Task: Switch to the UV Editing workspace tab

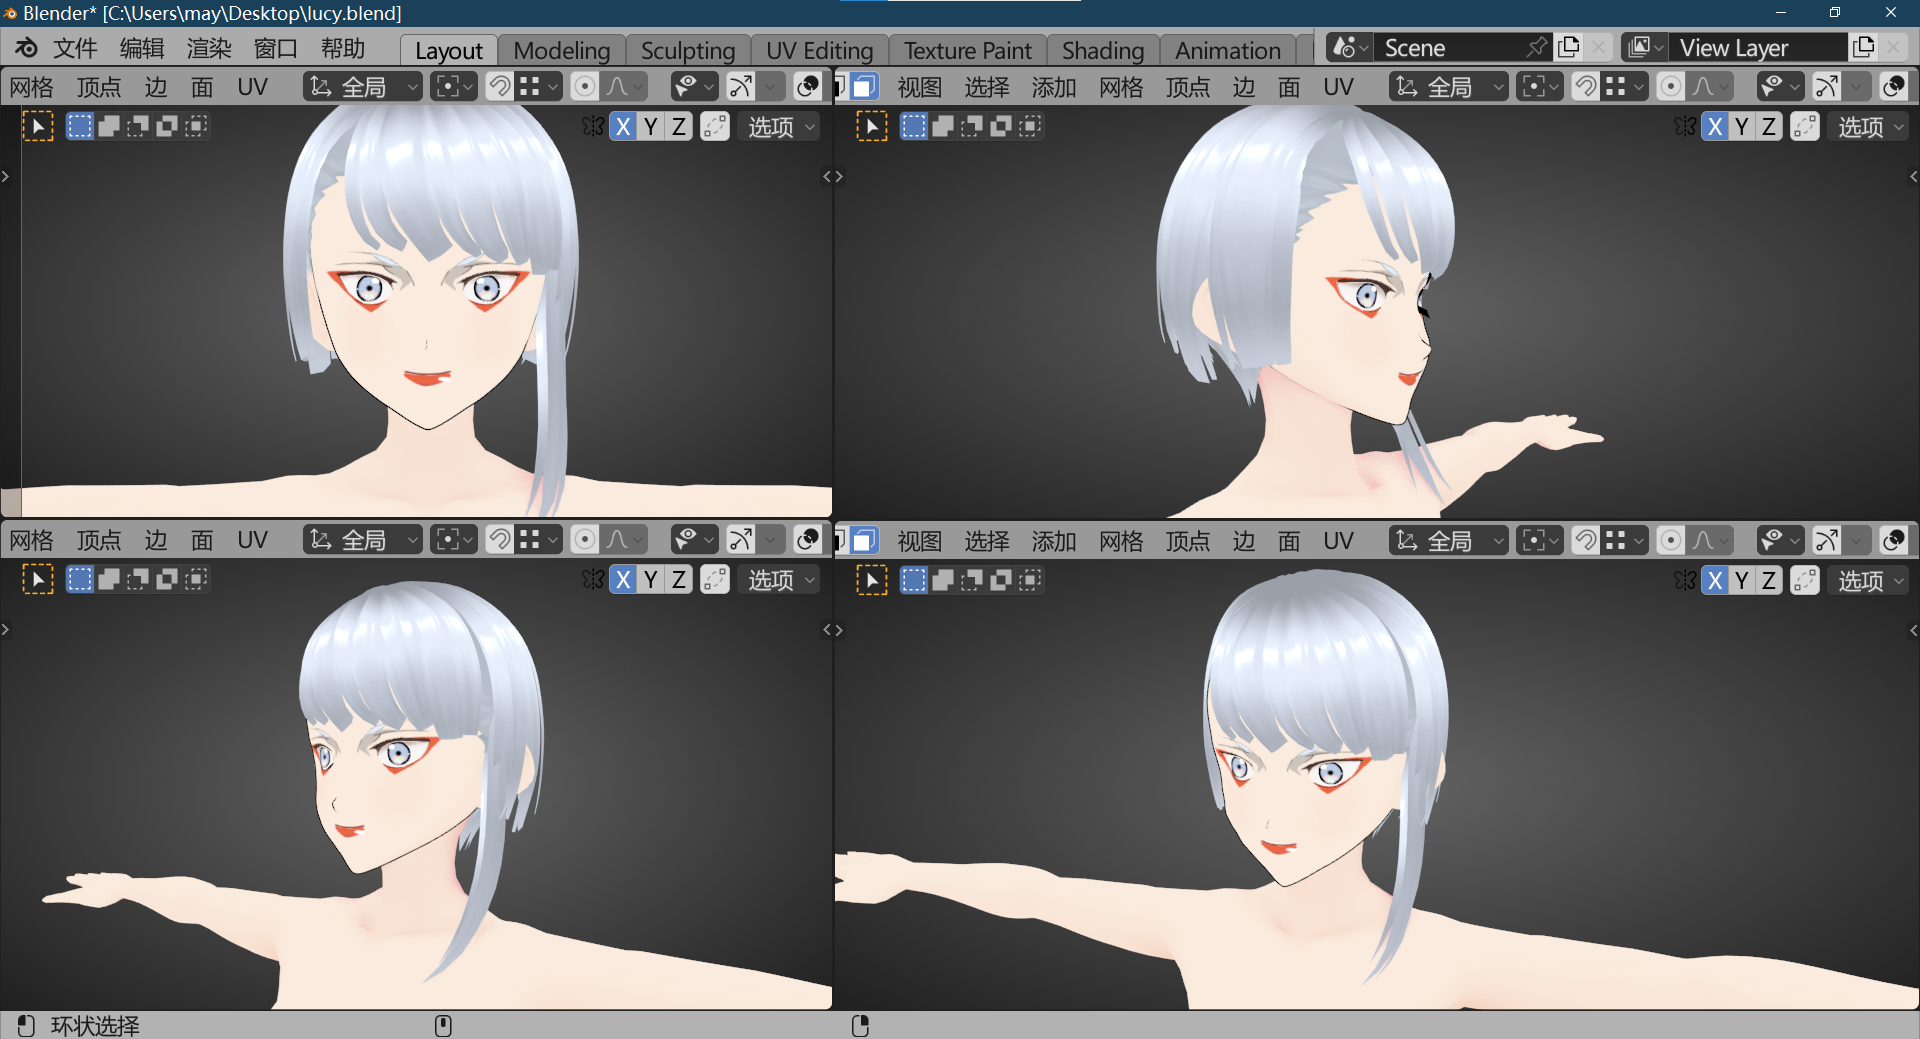Action: (820, 49)
